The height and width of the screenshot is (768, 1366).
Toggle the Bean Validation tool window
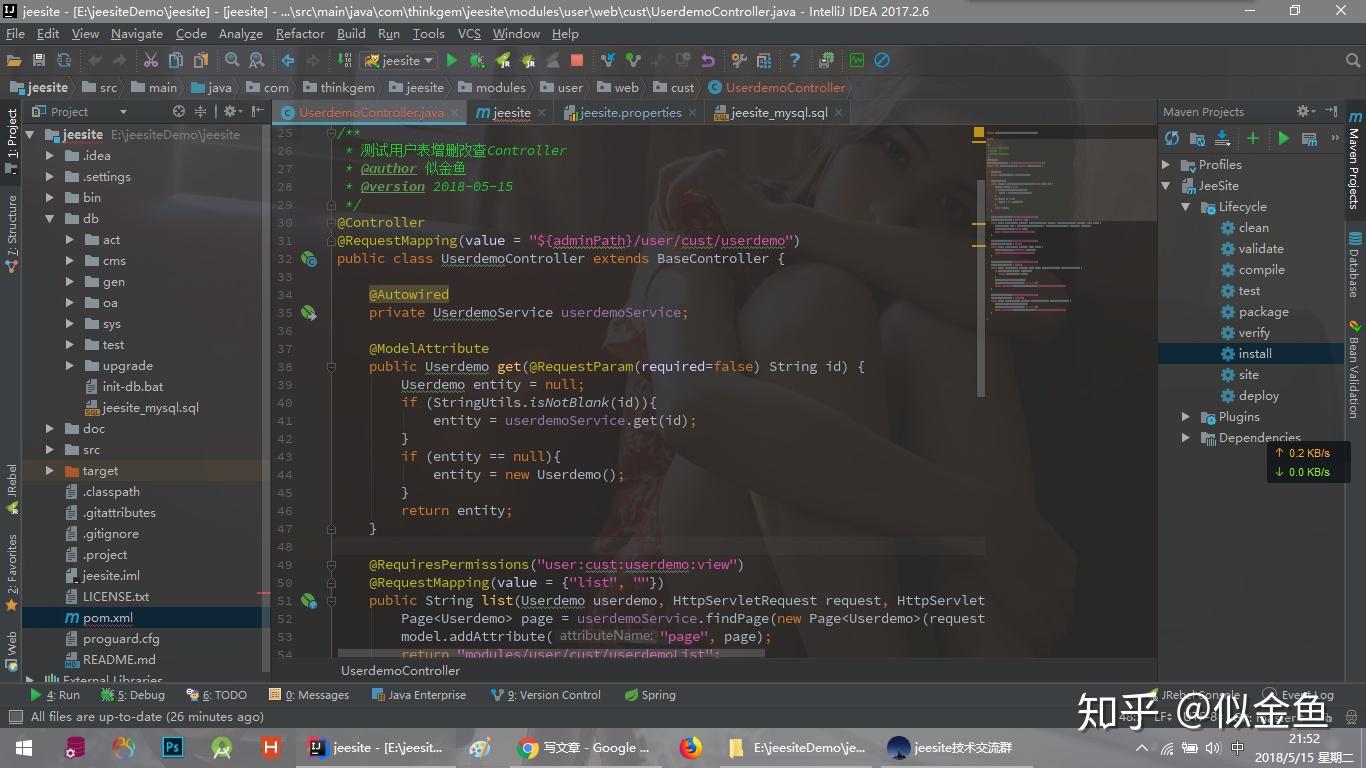pyautogui.click(x=1354, y=368)
